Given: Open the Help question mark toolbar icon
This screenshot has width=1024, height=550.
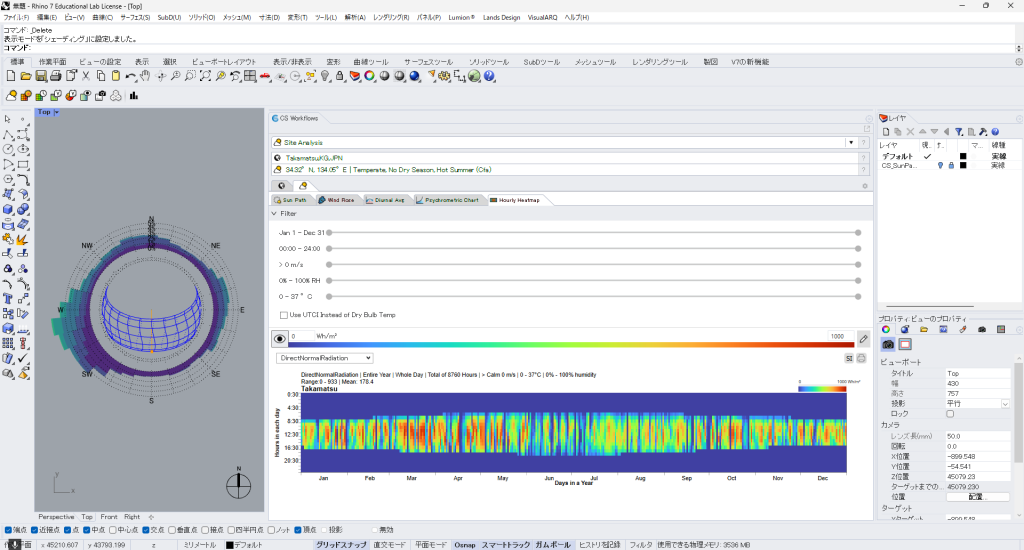Looking at the screenshot, I should pyautogui.click(x=490, y=76).
